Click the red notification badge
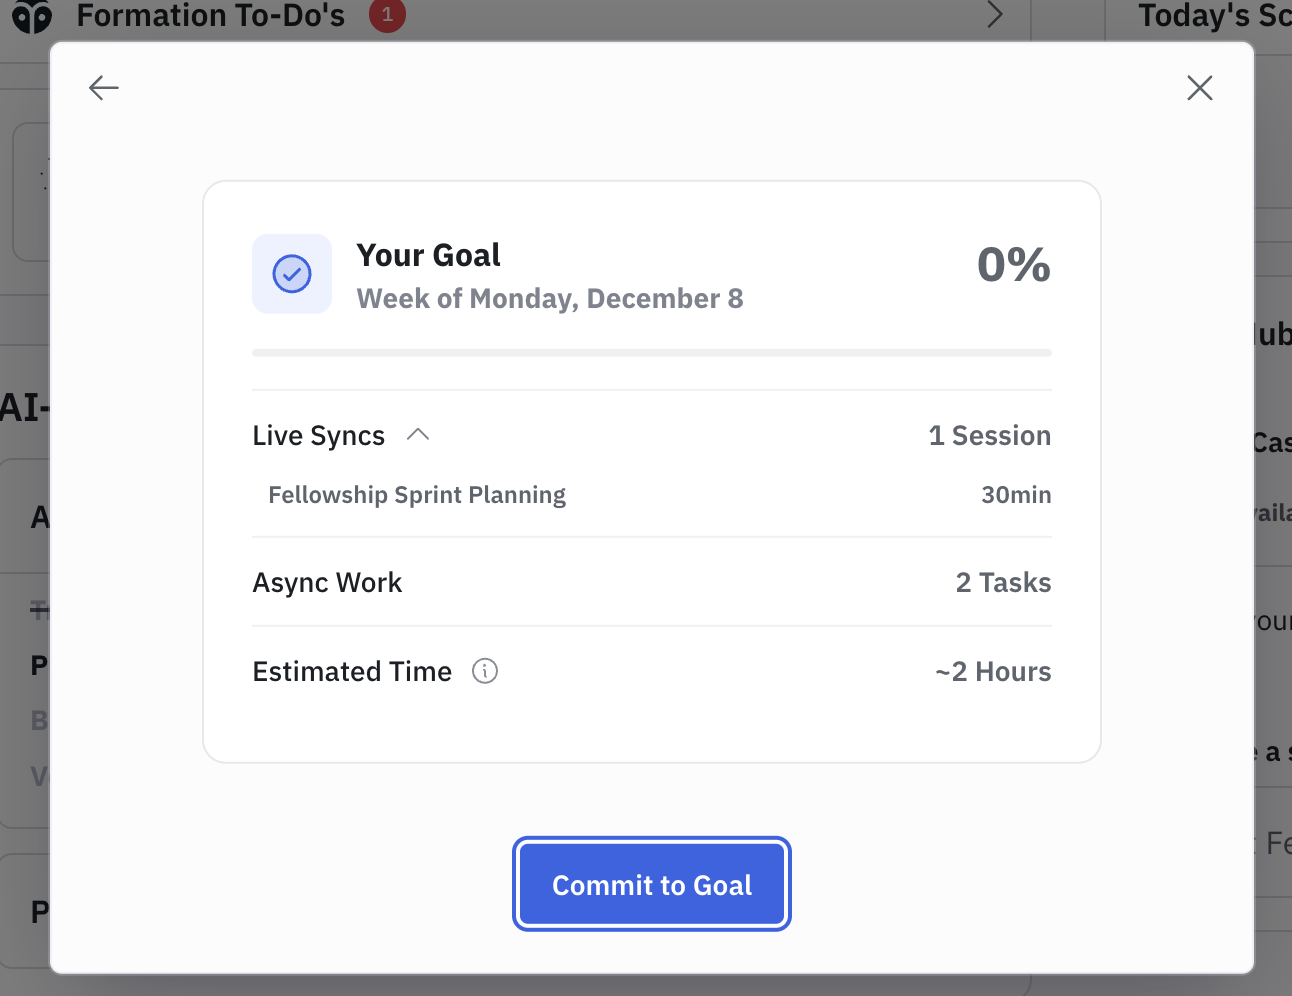Image resolution: width=1292 pixels, height=996 pixels. [x=387, y=15]
